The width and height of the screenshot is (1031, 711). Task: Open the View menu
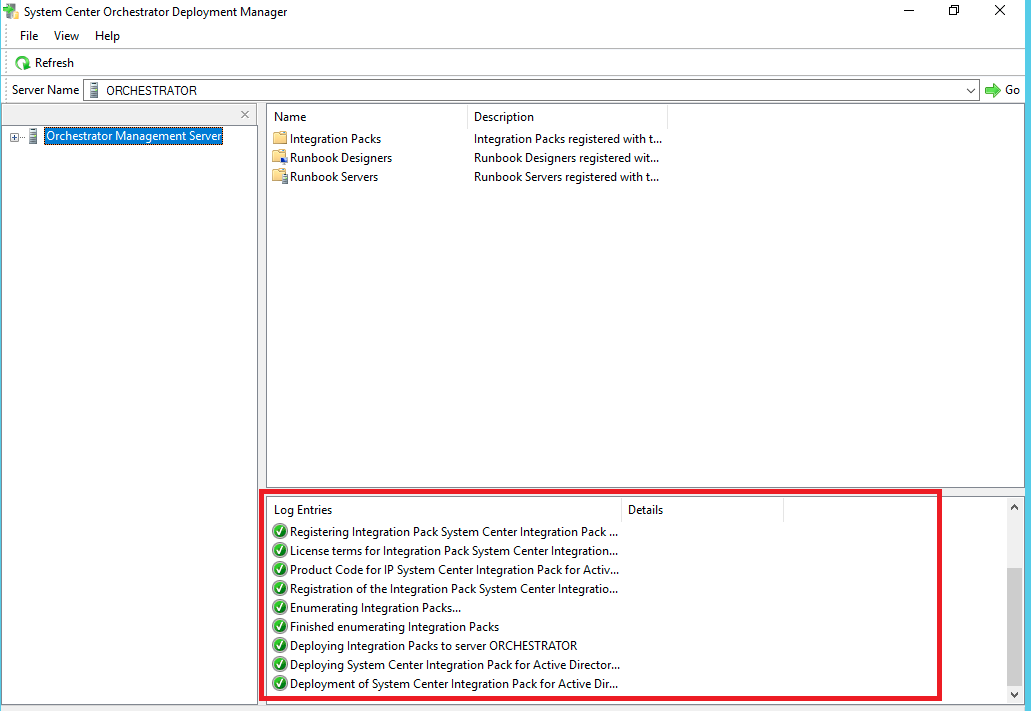point(67,36)
